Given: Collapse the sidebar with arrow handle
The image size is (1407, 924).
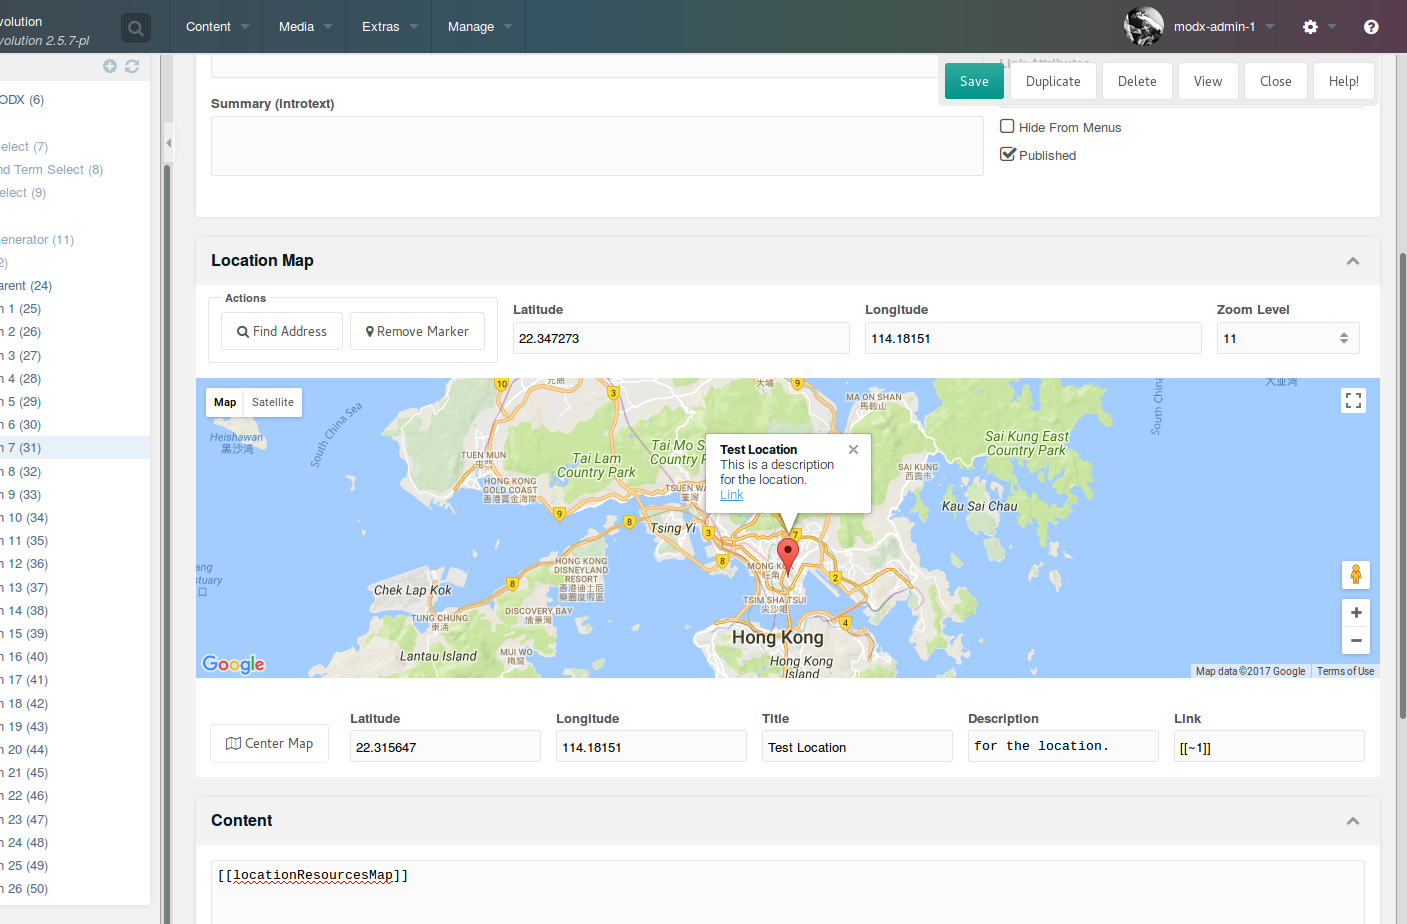Looking at the screenshot, I should point(168,143).
